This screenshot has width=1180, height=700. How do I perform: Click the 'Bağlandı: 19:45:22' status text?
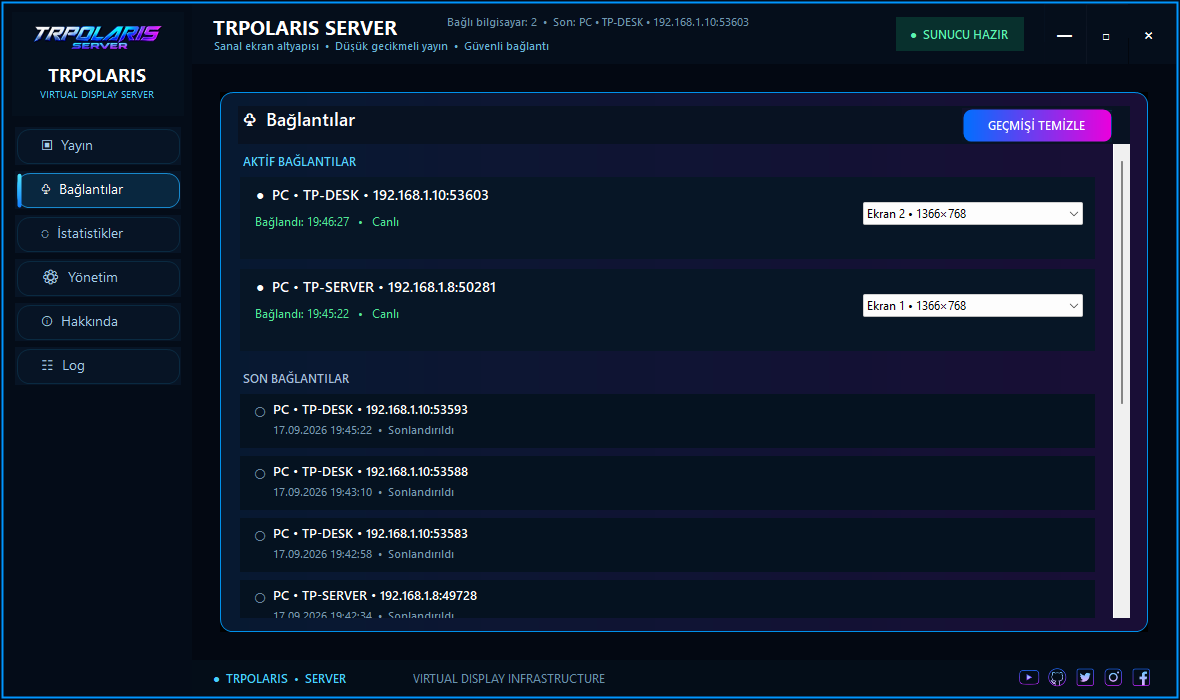point(302,314)
